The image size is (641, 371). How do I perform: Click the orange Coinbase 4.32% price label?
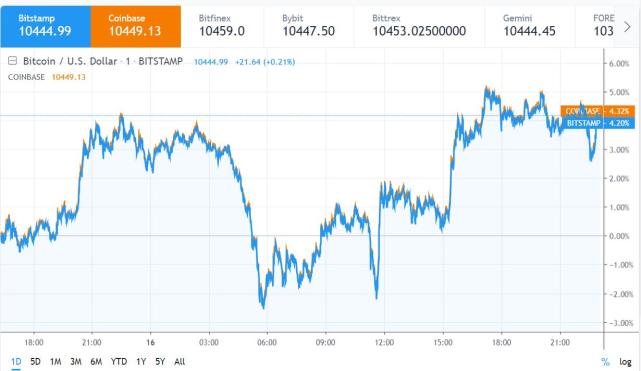tap(598, 111)
